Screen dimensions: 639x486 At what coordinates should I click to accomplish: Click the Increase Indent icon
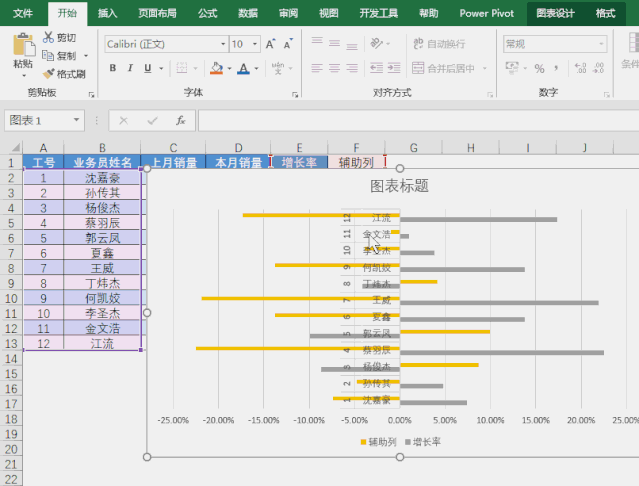394,68
